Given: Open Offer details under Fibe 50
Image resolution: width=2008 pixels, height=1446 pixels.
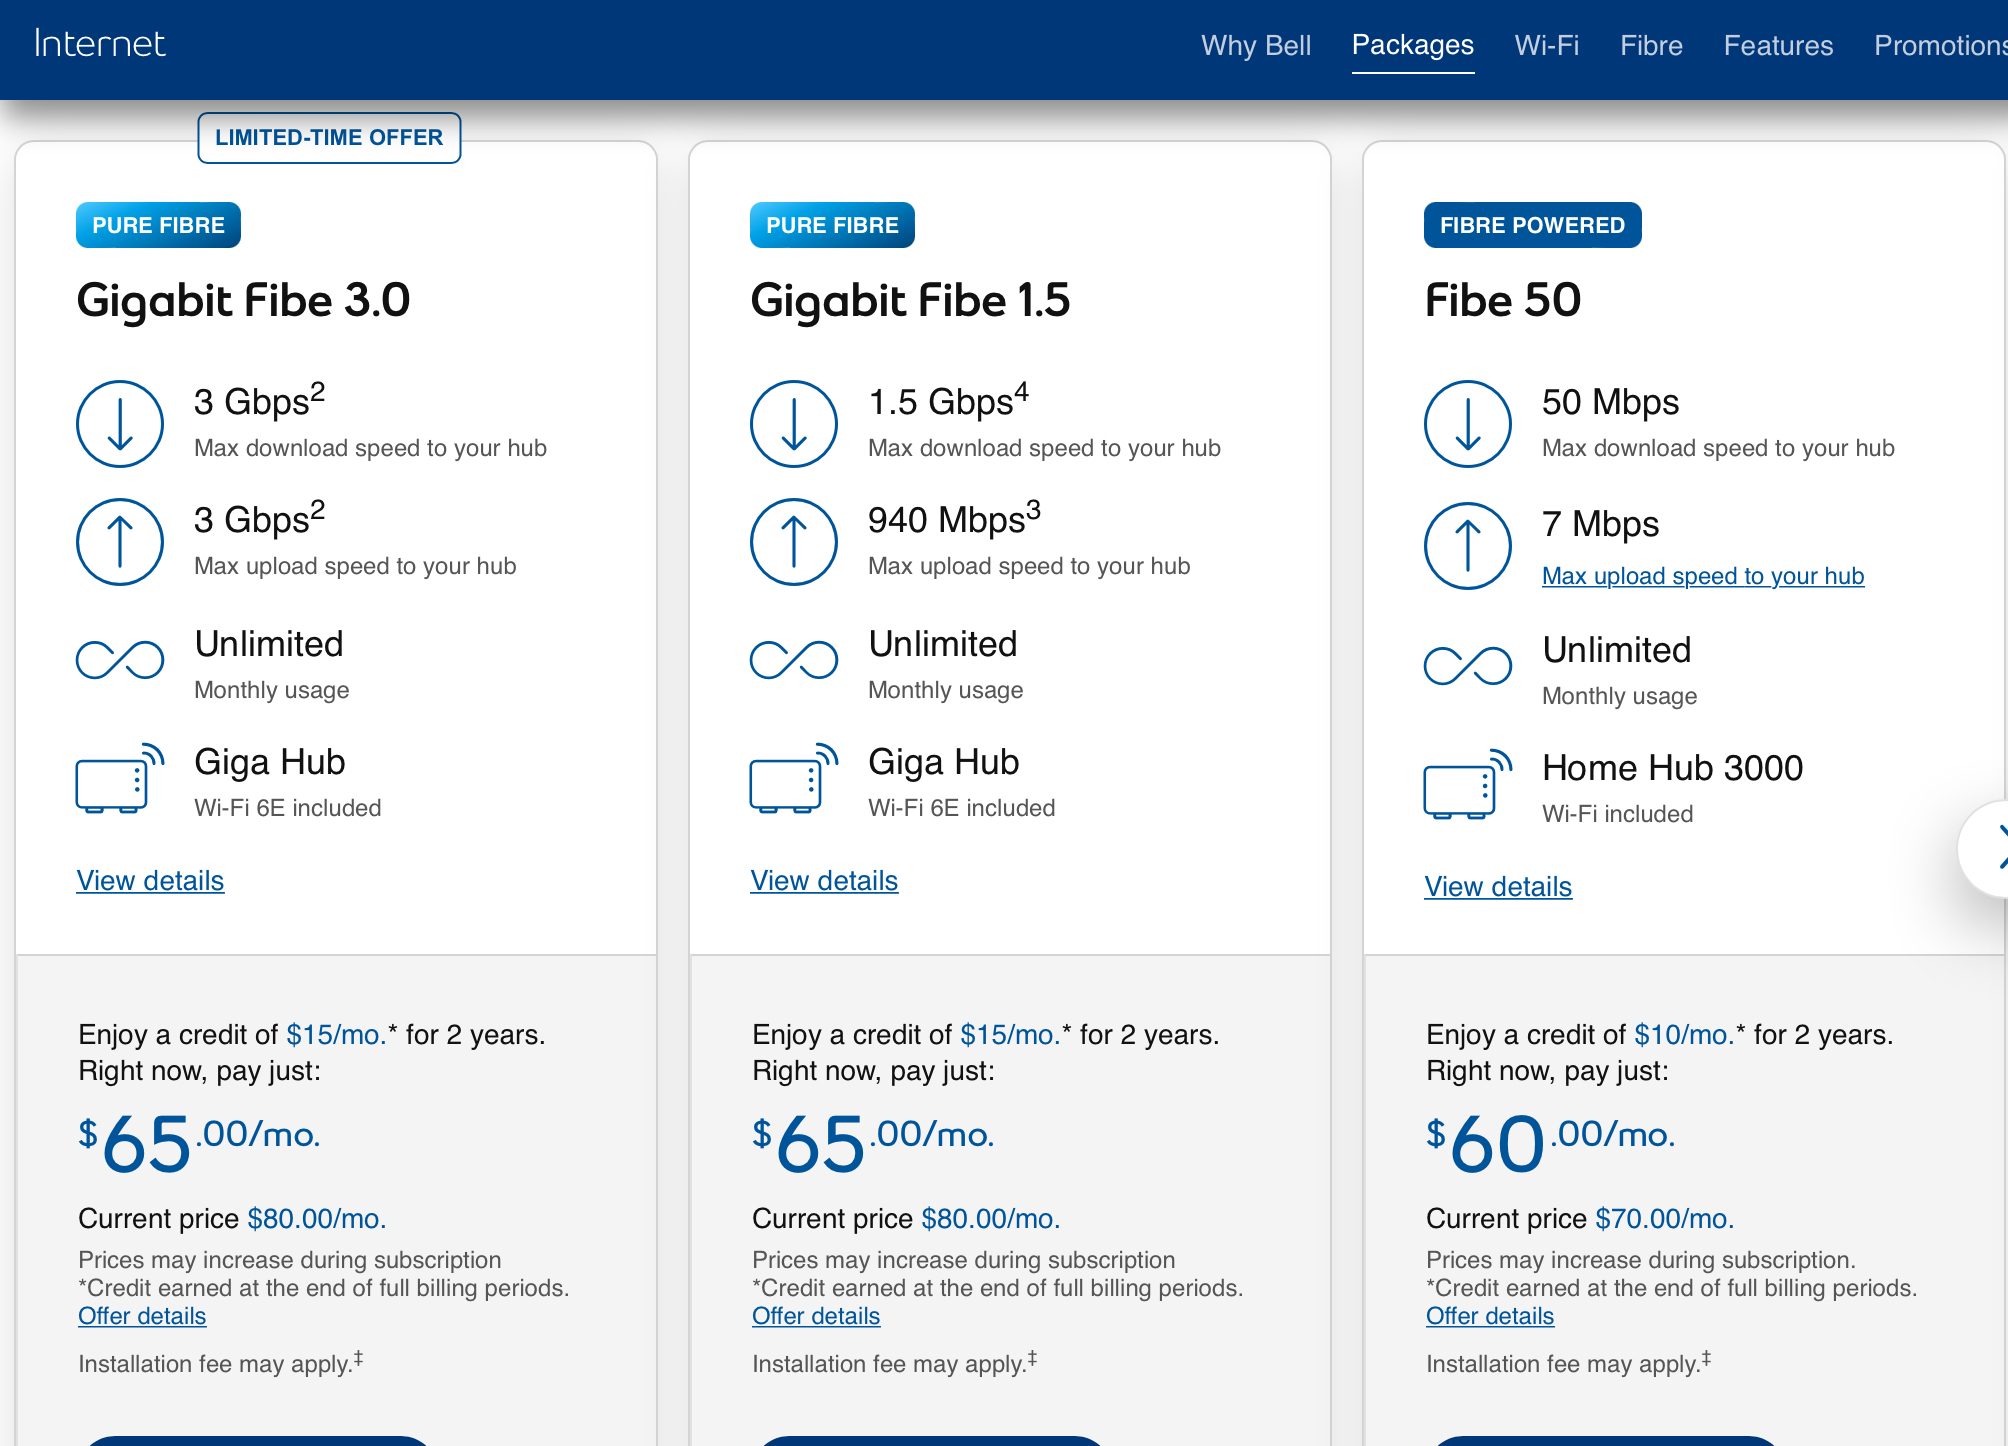Looking at the screenshot, I should coord(1490,1316).
